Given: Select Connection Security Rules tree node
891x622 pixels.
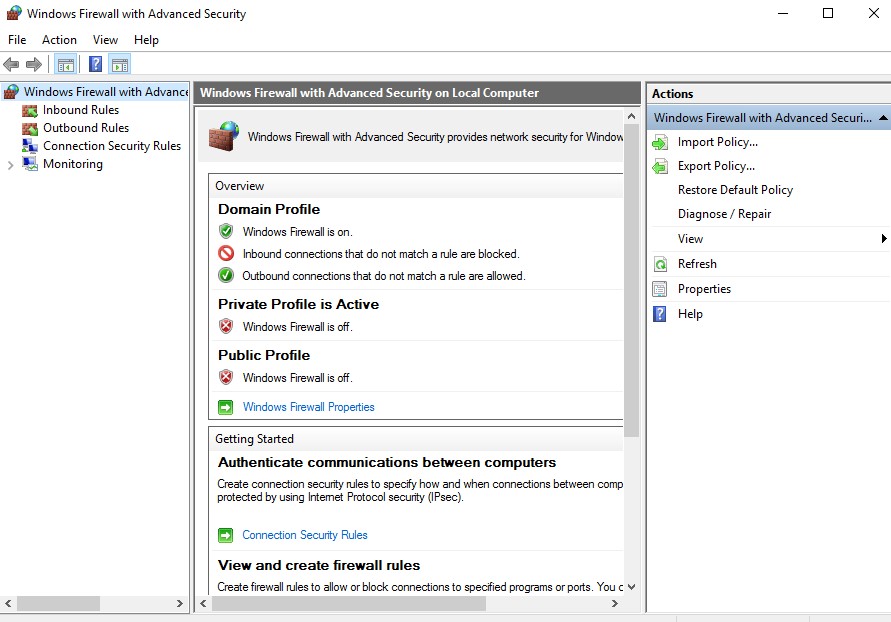Looking at the screenshot, I should 112,146.
